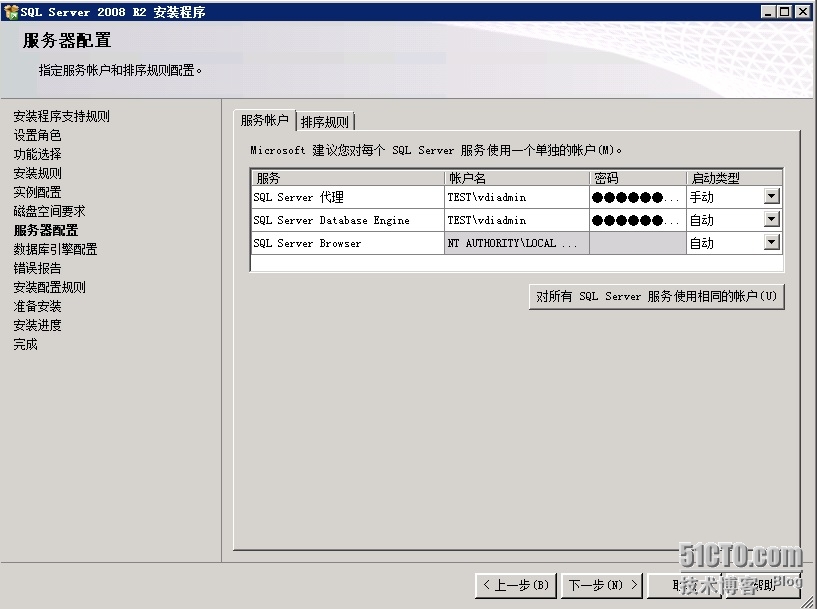
Task: Click the SQL Server setup title bar icon
Action: [x=10, y=11]
